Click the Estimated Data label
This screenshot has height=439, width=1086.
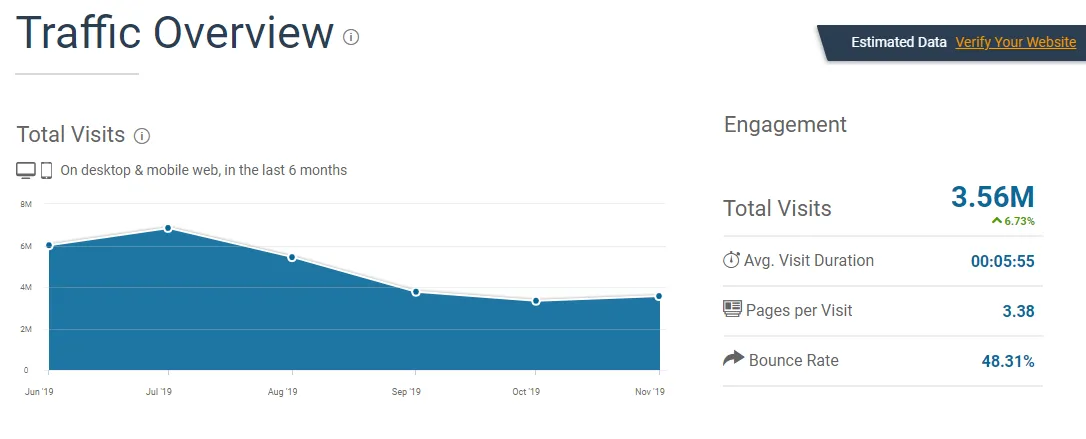[x=898, y=42]
